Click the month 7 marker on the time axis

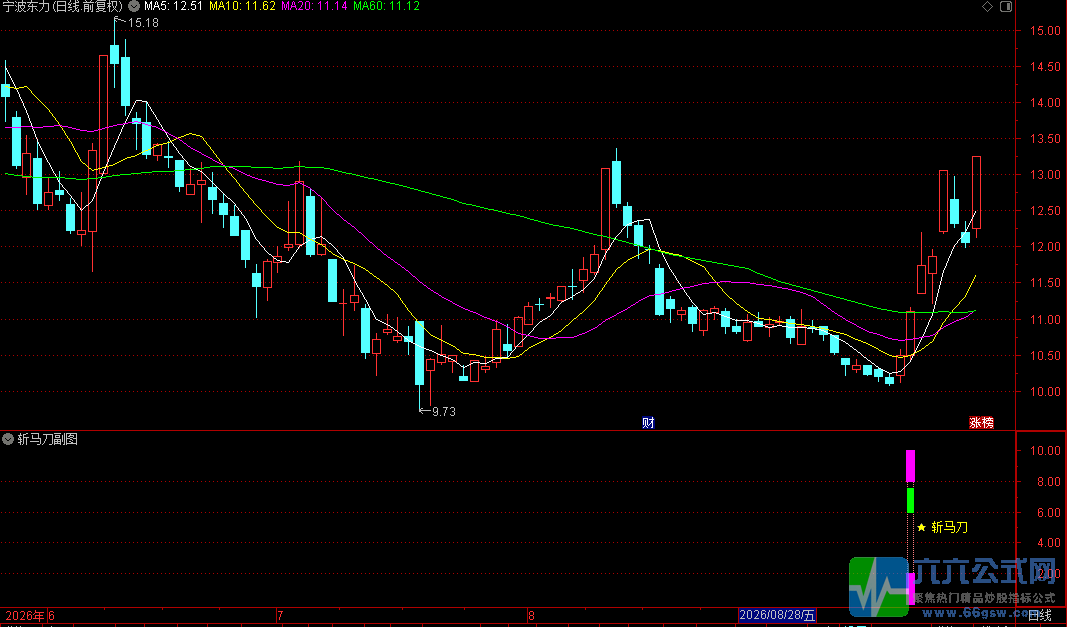[280, 616]
